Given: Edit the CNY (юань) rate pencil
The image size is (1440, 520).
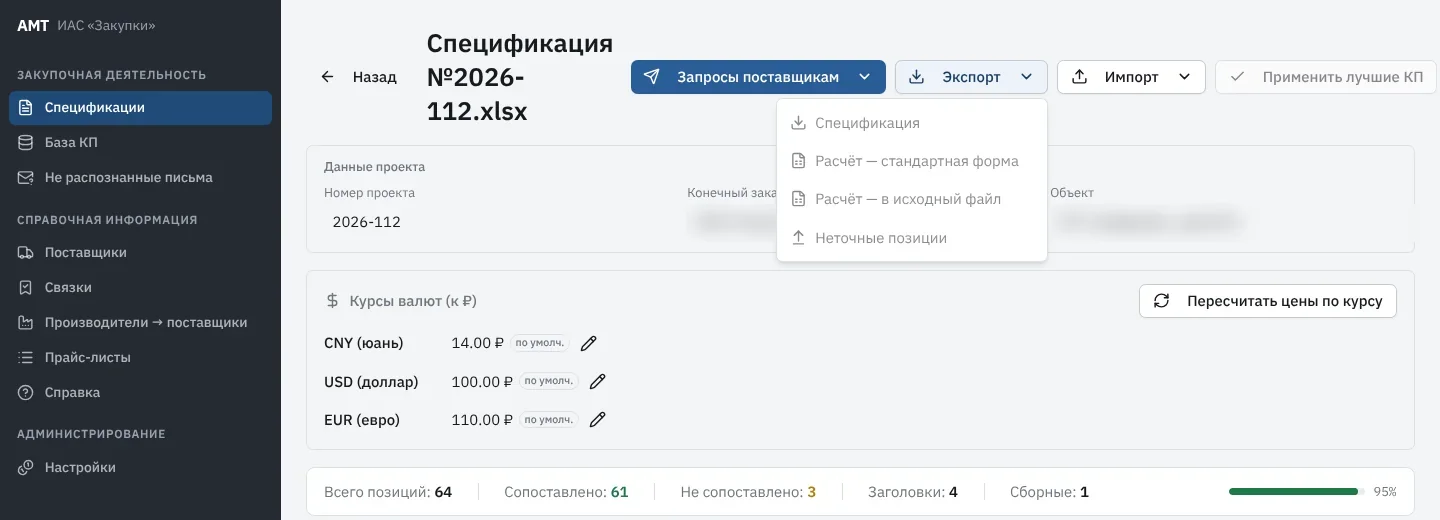Looking at the screenshot, I should coord(589,343).
